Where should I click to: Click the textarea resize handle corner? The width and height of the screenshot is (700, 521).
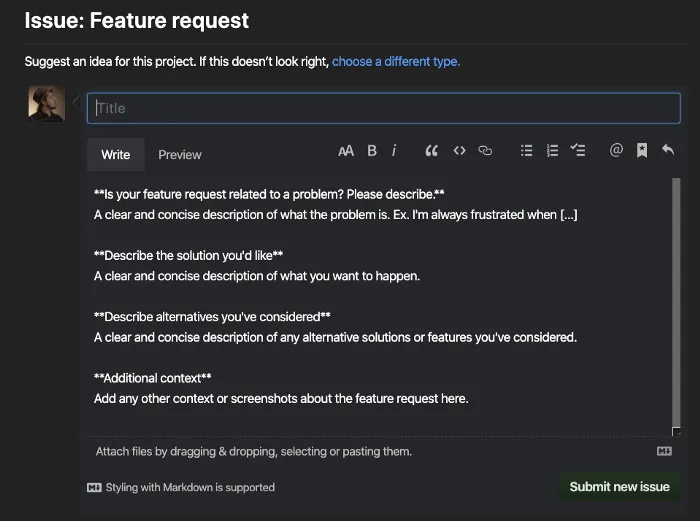coord(676,431)
